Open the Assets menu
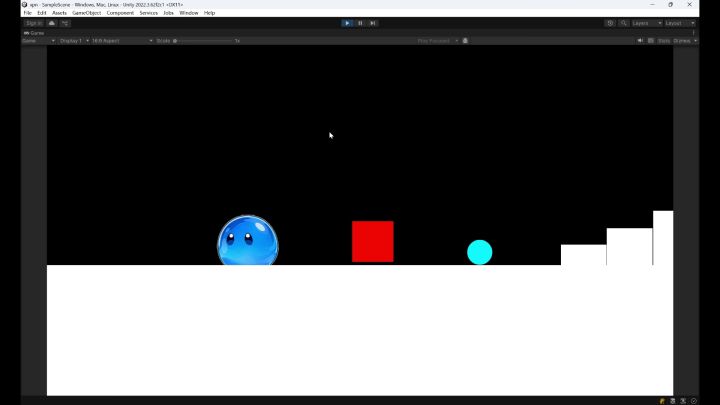 pyautogui.click(x=59, y=13)
